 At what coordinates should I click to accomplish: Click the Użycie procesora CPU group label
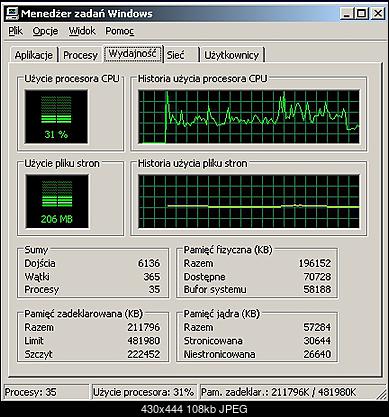[72, 79]
